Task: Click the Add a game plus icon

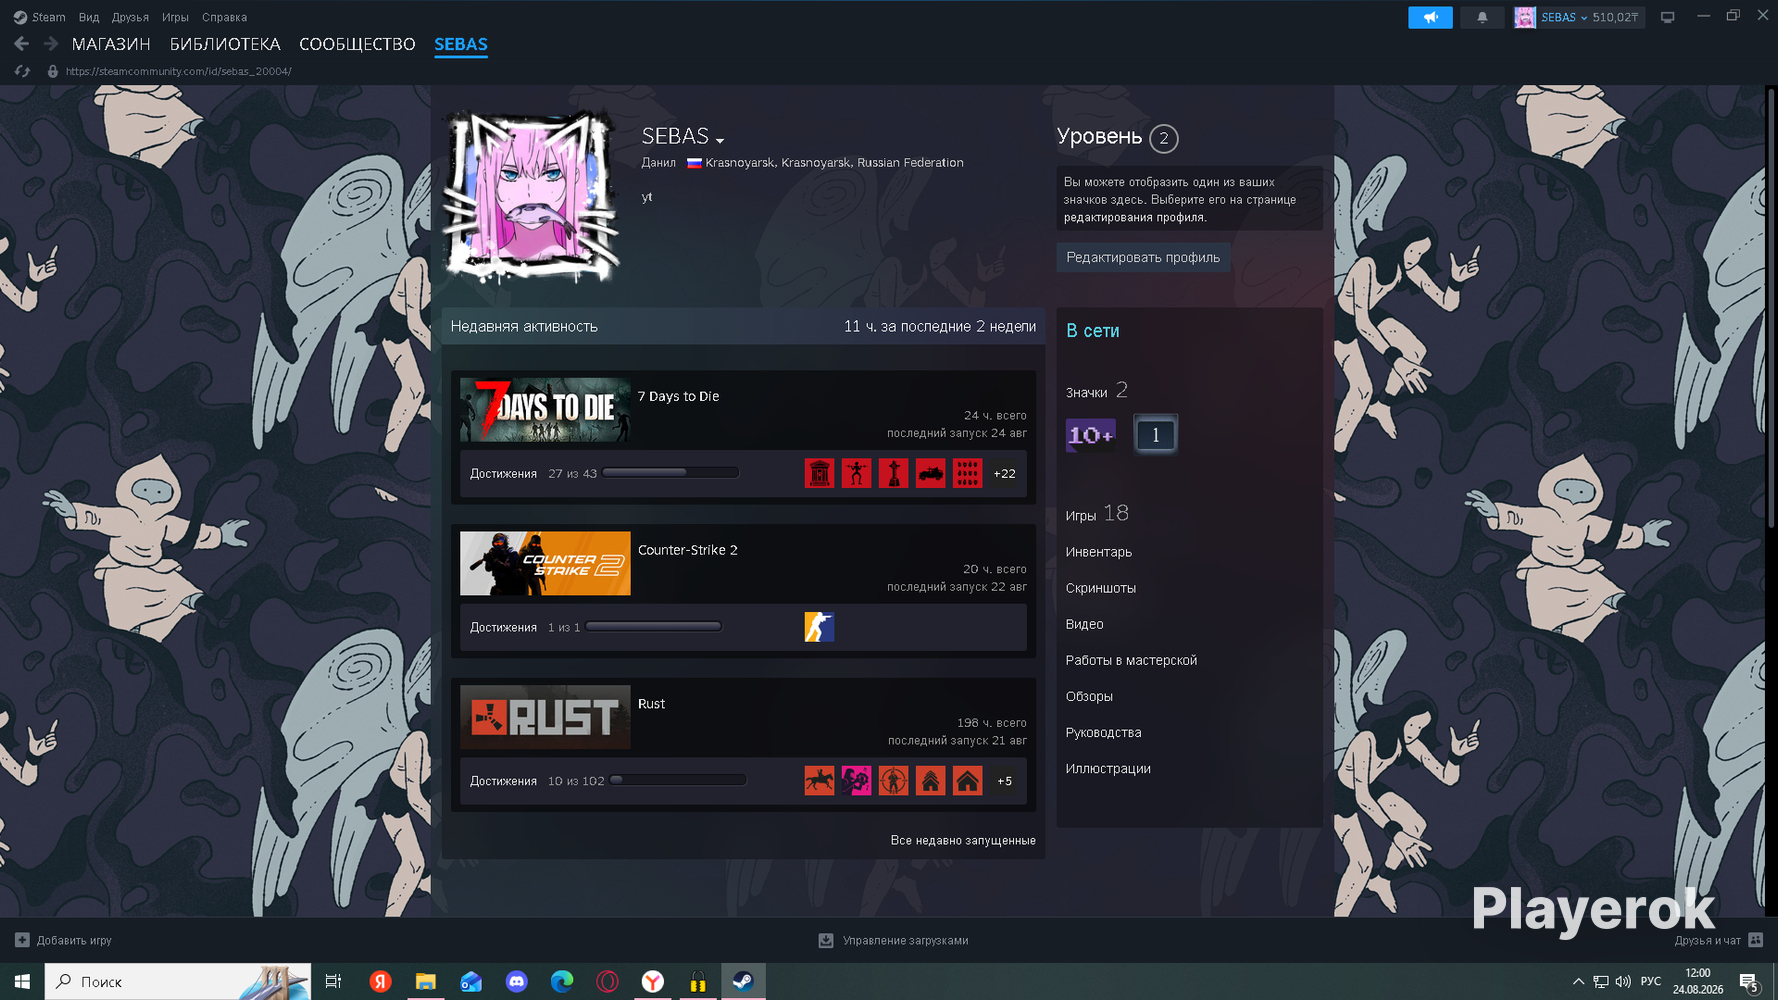Action: 22,940
